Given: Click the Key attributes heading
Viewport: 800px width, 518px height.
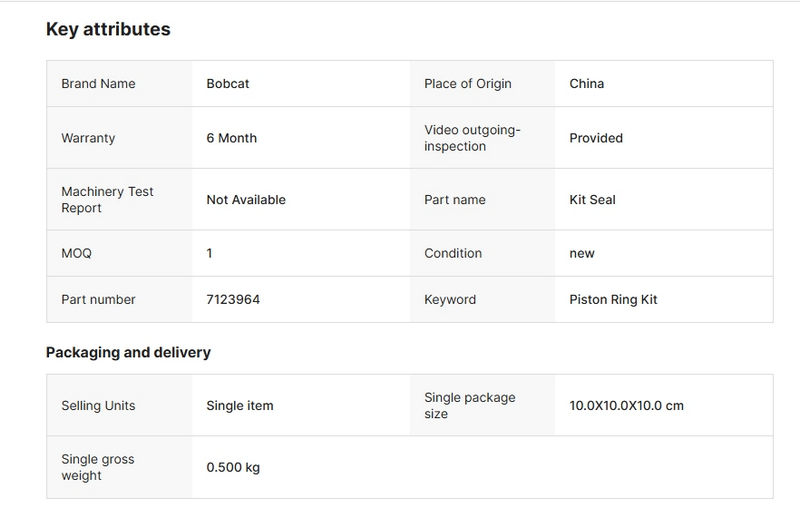Looking at the screenshot, I should point(108,29).
